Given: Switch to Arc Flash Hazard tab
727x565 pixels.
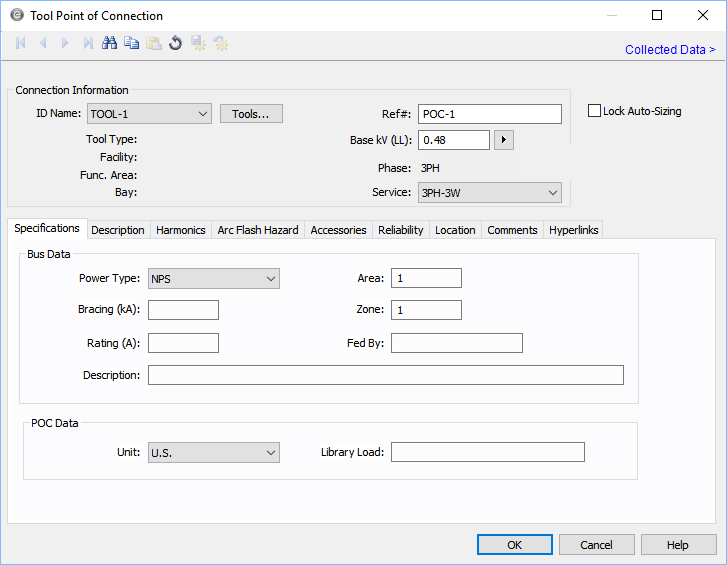Looking at the screenshot, I should click(258, 230).
